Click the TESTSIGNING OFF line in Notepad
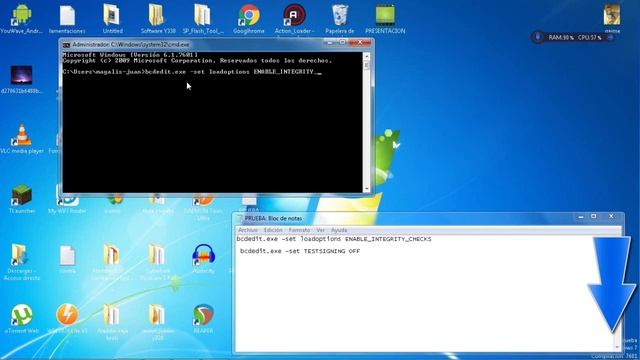Image resolution: width=640 pixels, height=360 pixels. [300, 251]
